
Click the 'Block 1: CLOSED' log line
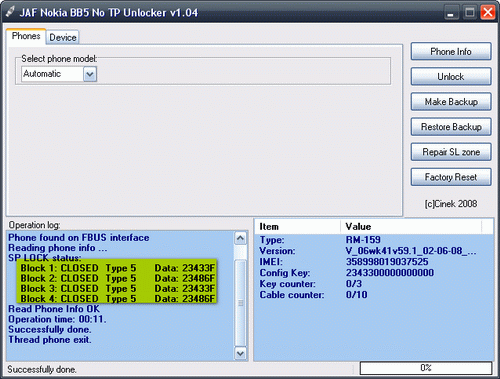click(117, 268)
